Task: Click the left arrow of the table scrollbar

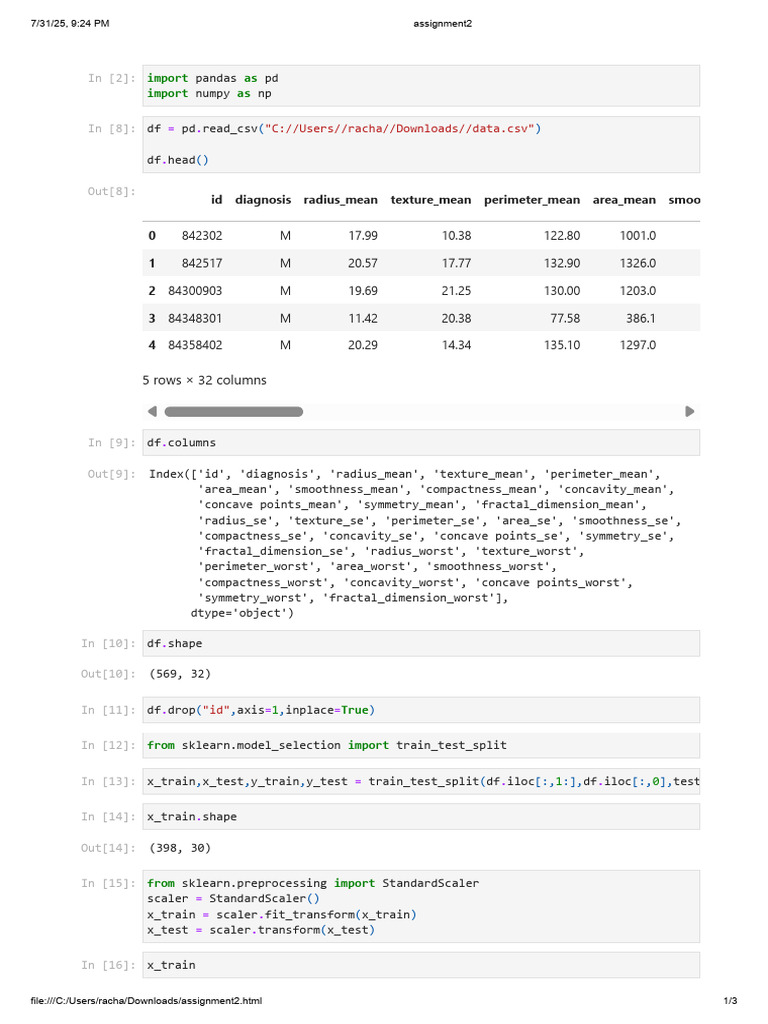Action: (x=152, y=411)
